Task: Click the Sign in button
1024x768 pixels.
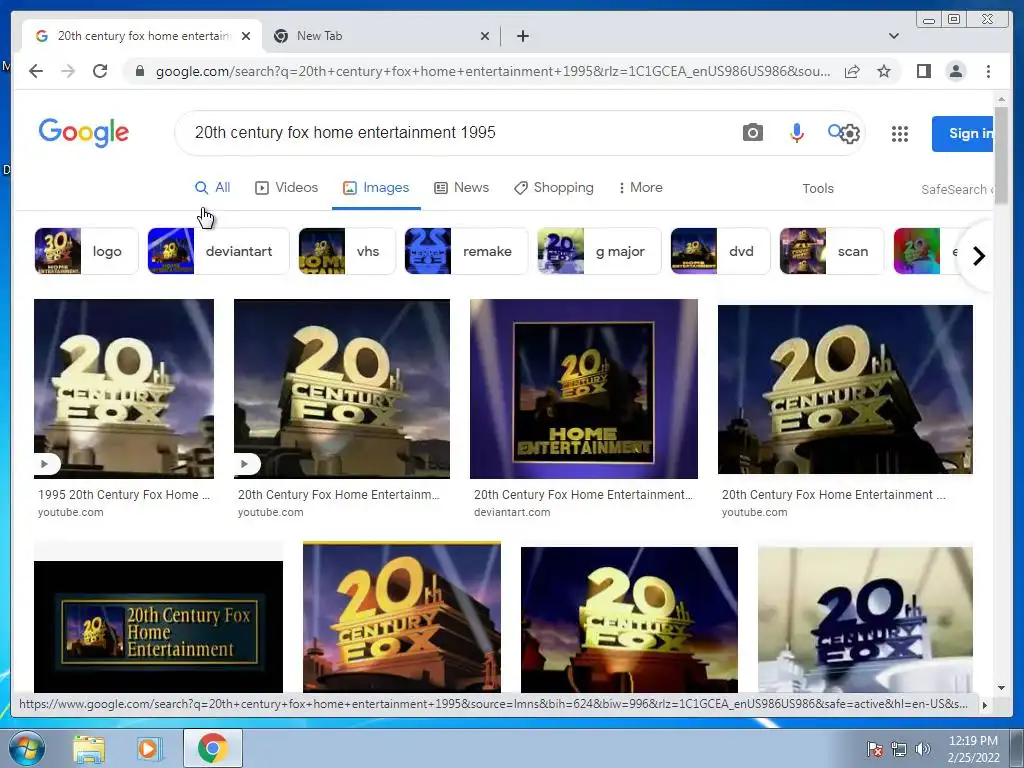Action: (963, 134)
